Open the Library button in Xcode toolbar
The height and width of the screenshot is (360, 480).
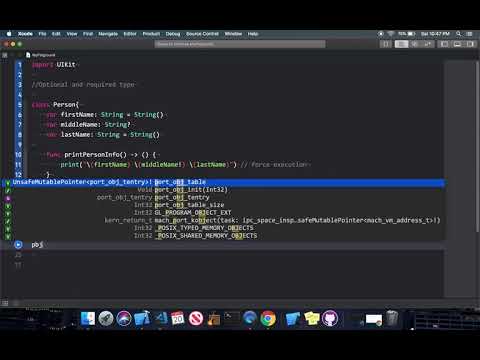tap(386, 44)
